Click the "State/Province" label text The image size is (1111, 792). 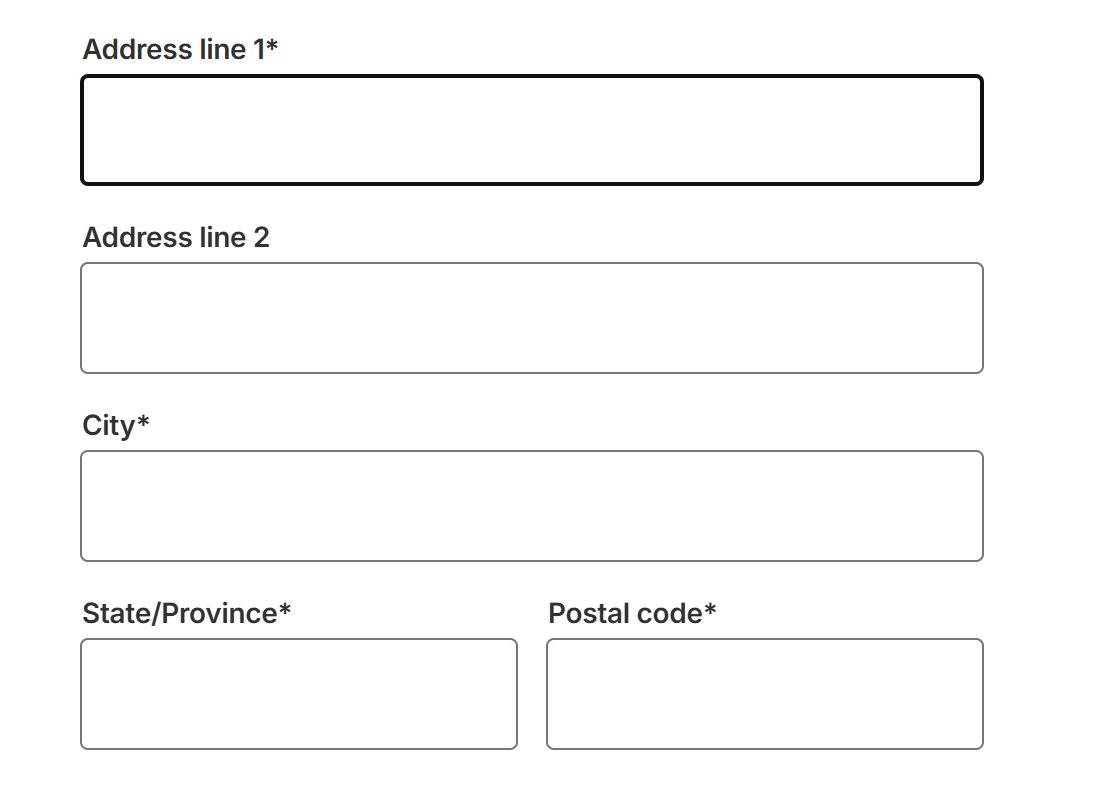coord(180,613)
